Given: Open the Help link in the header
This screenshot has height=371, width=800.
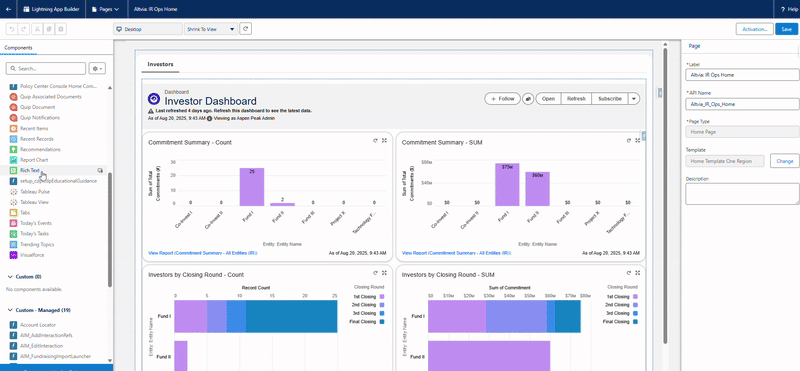Looking at the screenshot, I should 788,9.
